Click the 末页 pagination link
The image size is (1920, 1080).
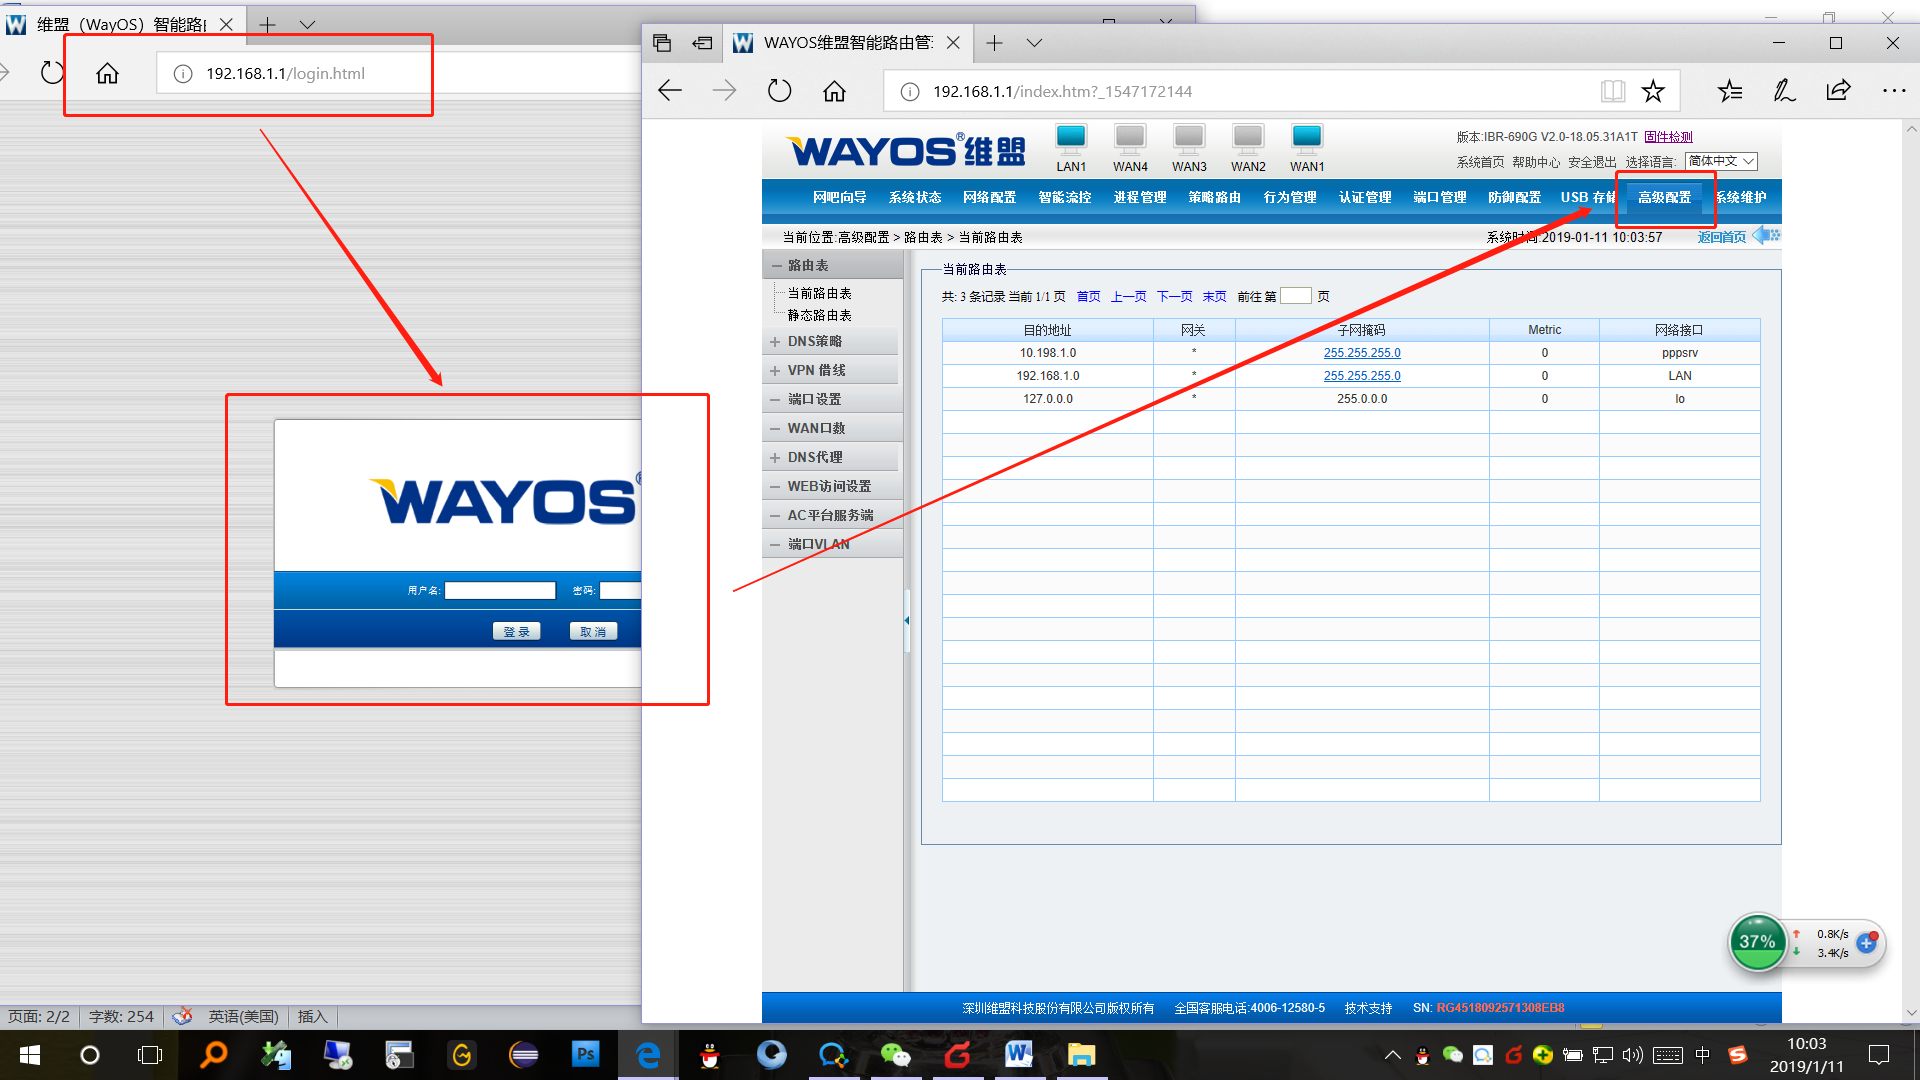(x=1214, y=296)
